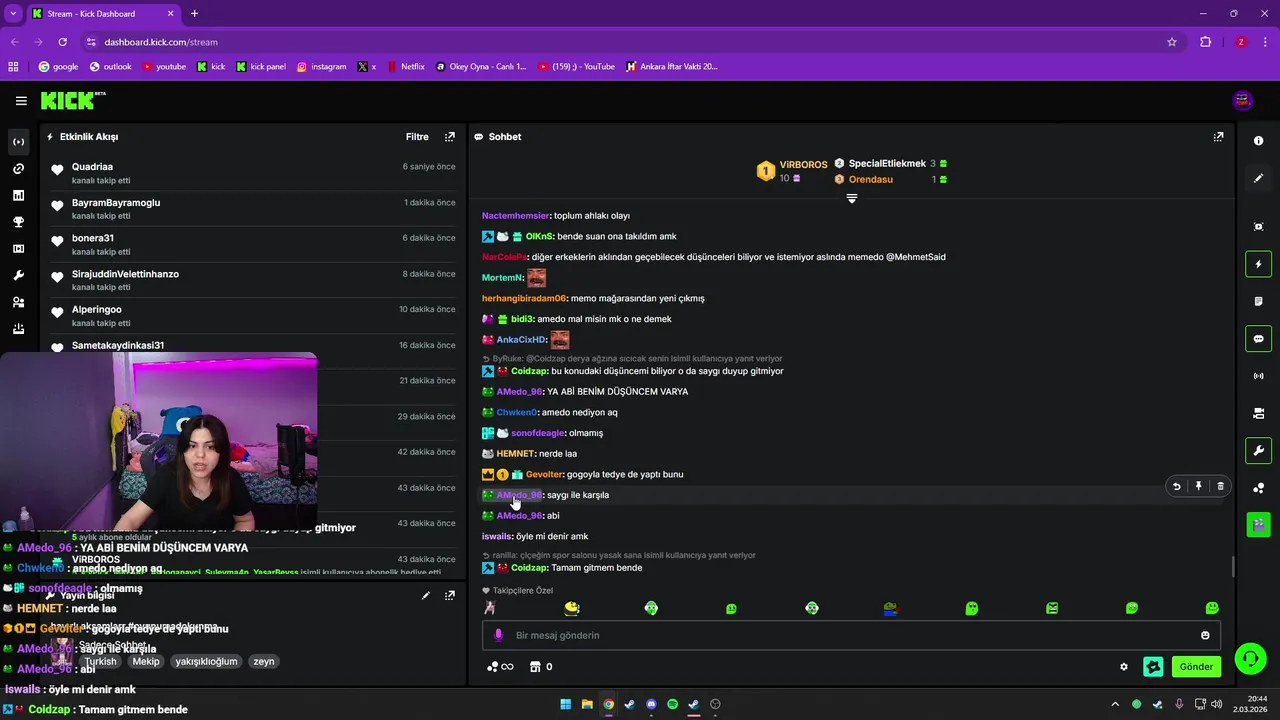Open the kick panel bookmark
This screenshot has height=720, width=1280.
pyautogui.click(x=261, y=67)
